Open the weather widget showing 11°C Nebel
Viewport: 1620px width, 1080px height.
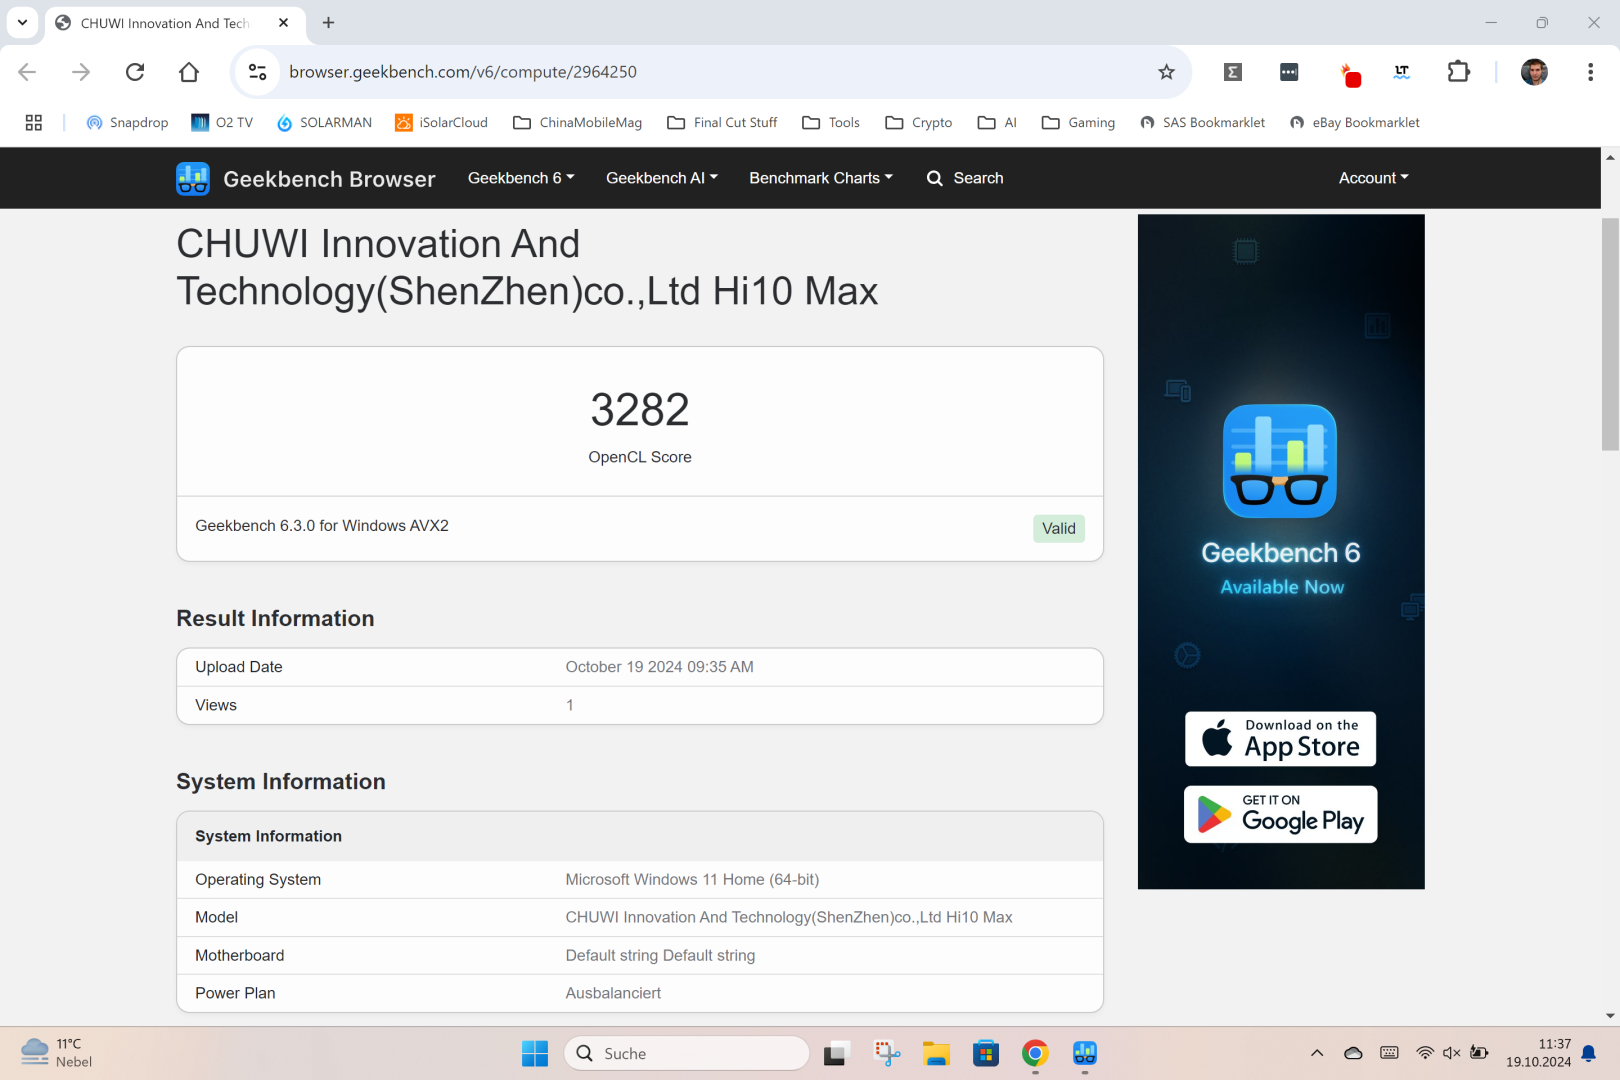click(58, 1053)
